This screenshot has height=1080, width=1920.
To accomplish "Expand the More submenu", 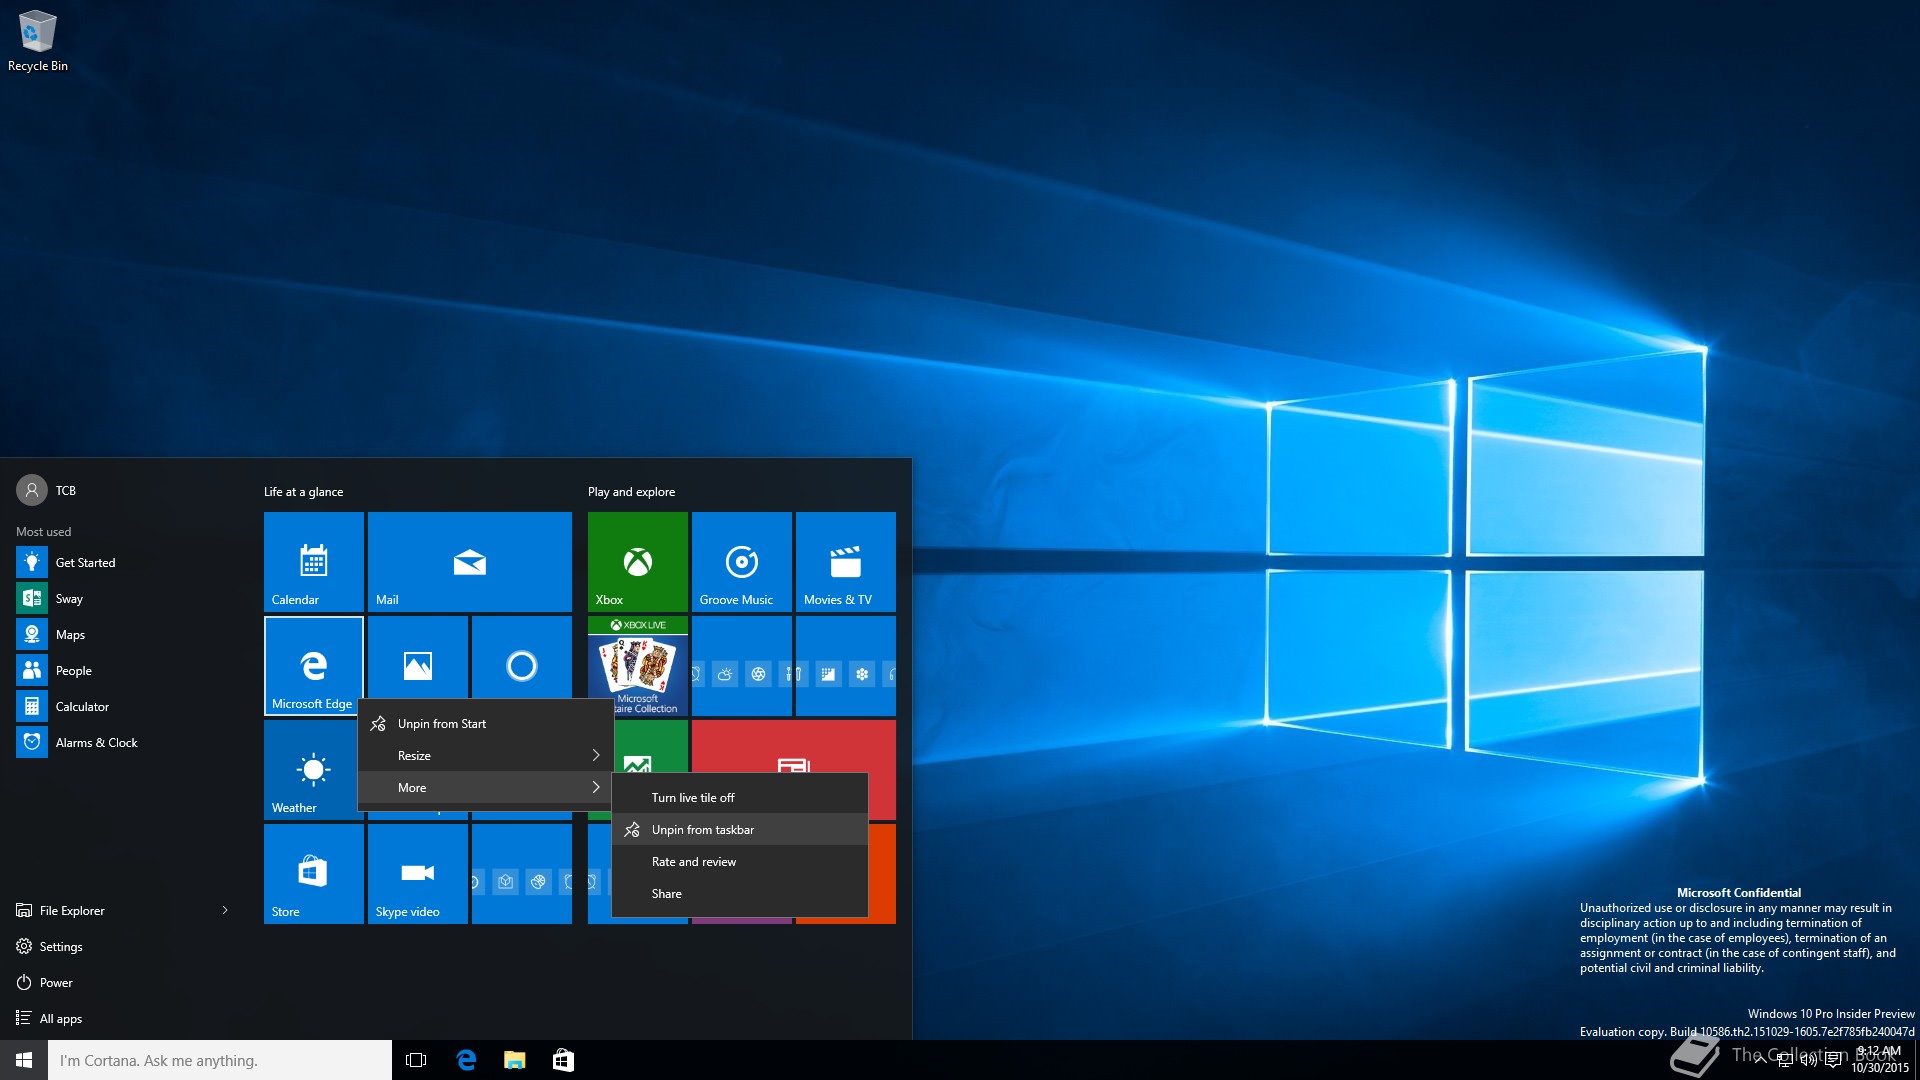I will pos(486,788).
